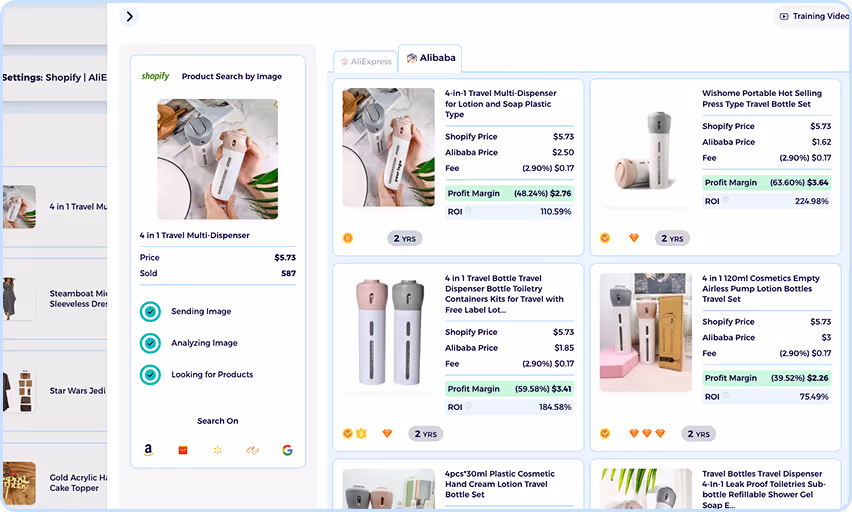
Task: Click ROI info icon on 110.59% card
Action: 468,211
